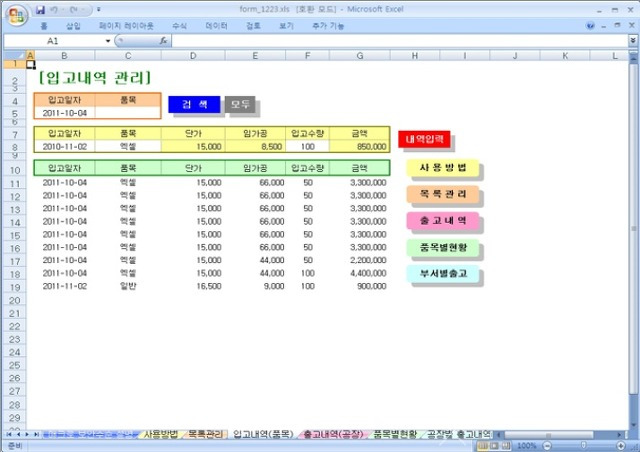This screenshot has height=452, width=640.
Task: Open the round Office button menu
Action: click(x=16, y=15)
